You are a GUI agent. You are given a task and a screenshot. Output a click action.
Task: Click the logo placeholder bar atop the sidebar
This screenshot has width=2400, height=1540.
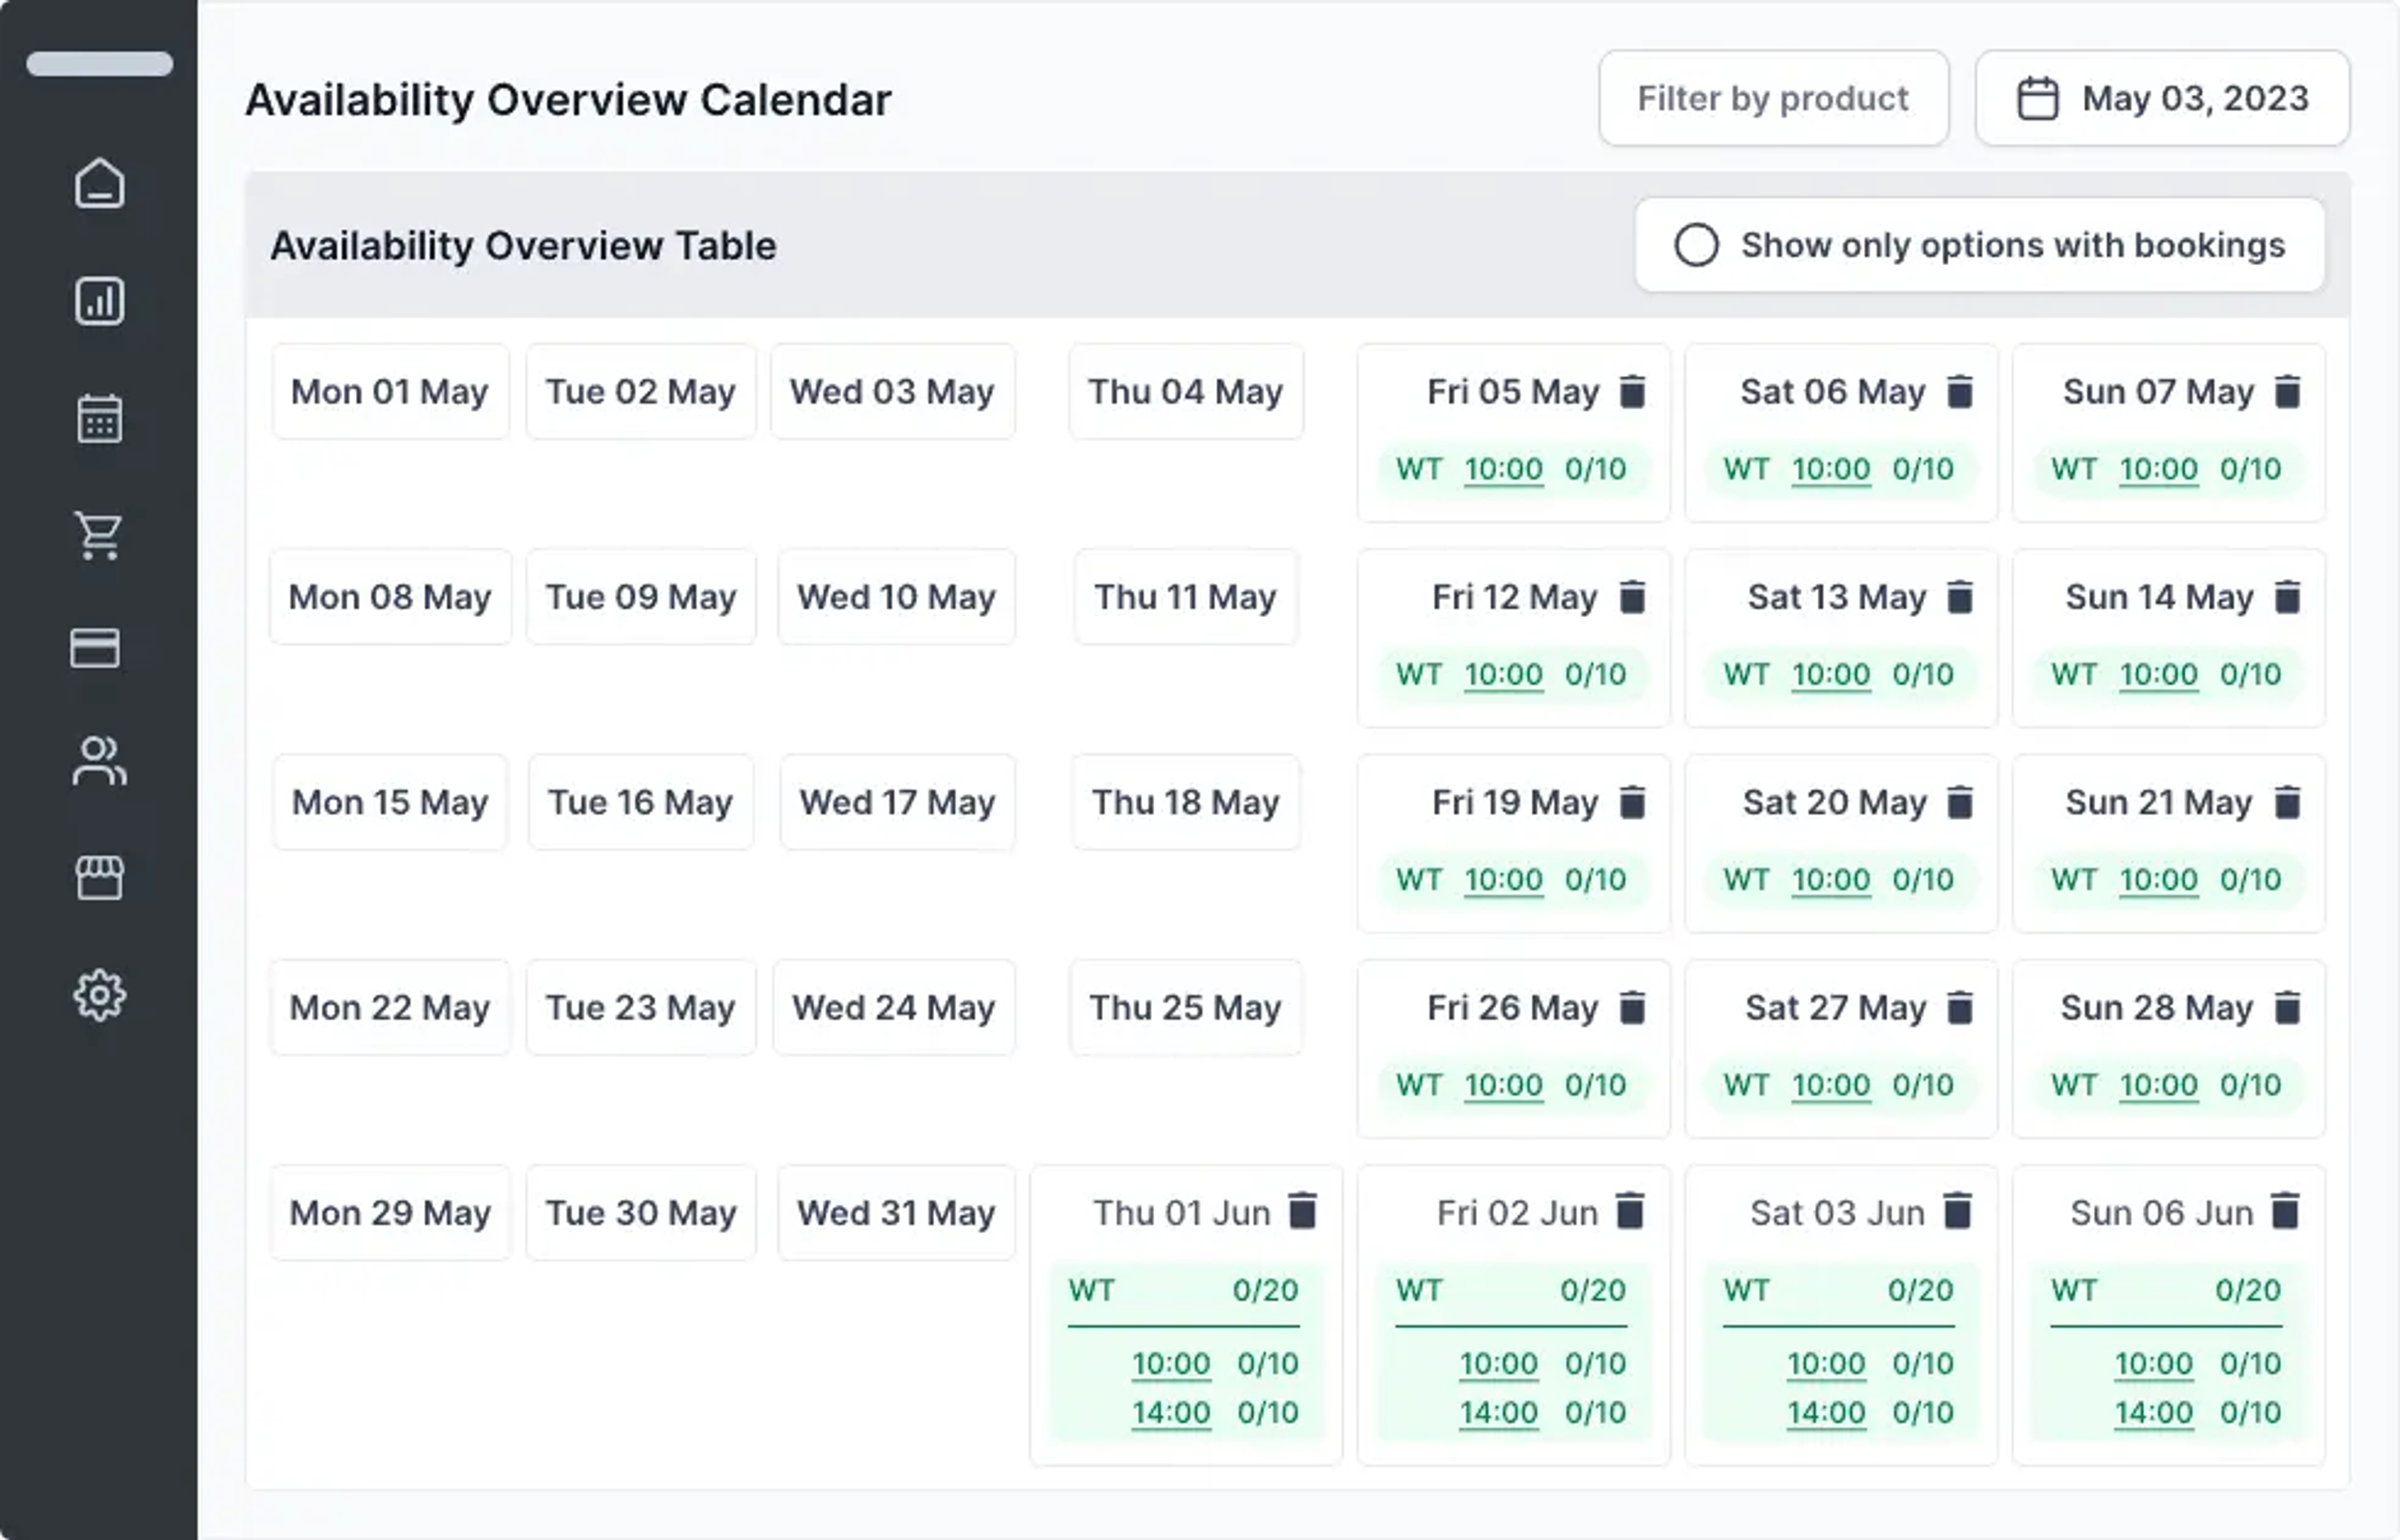99,64
